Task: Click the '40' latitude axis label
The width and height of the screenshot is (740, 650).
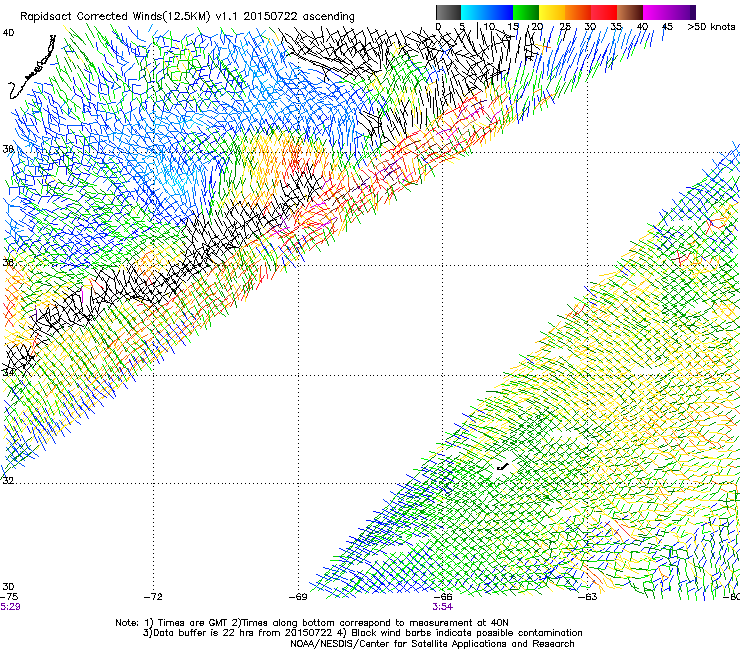Action: coord(8,33)
